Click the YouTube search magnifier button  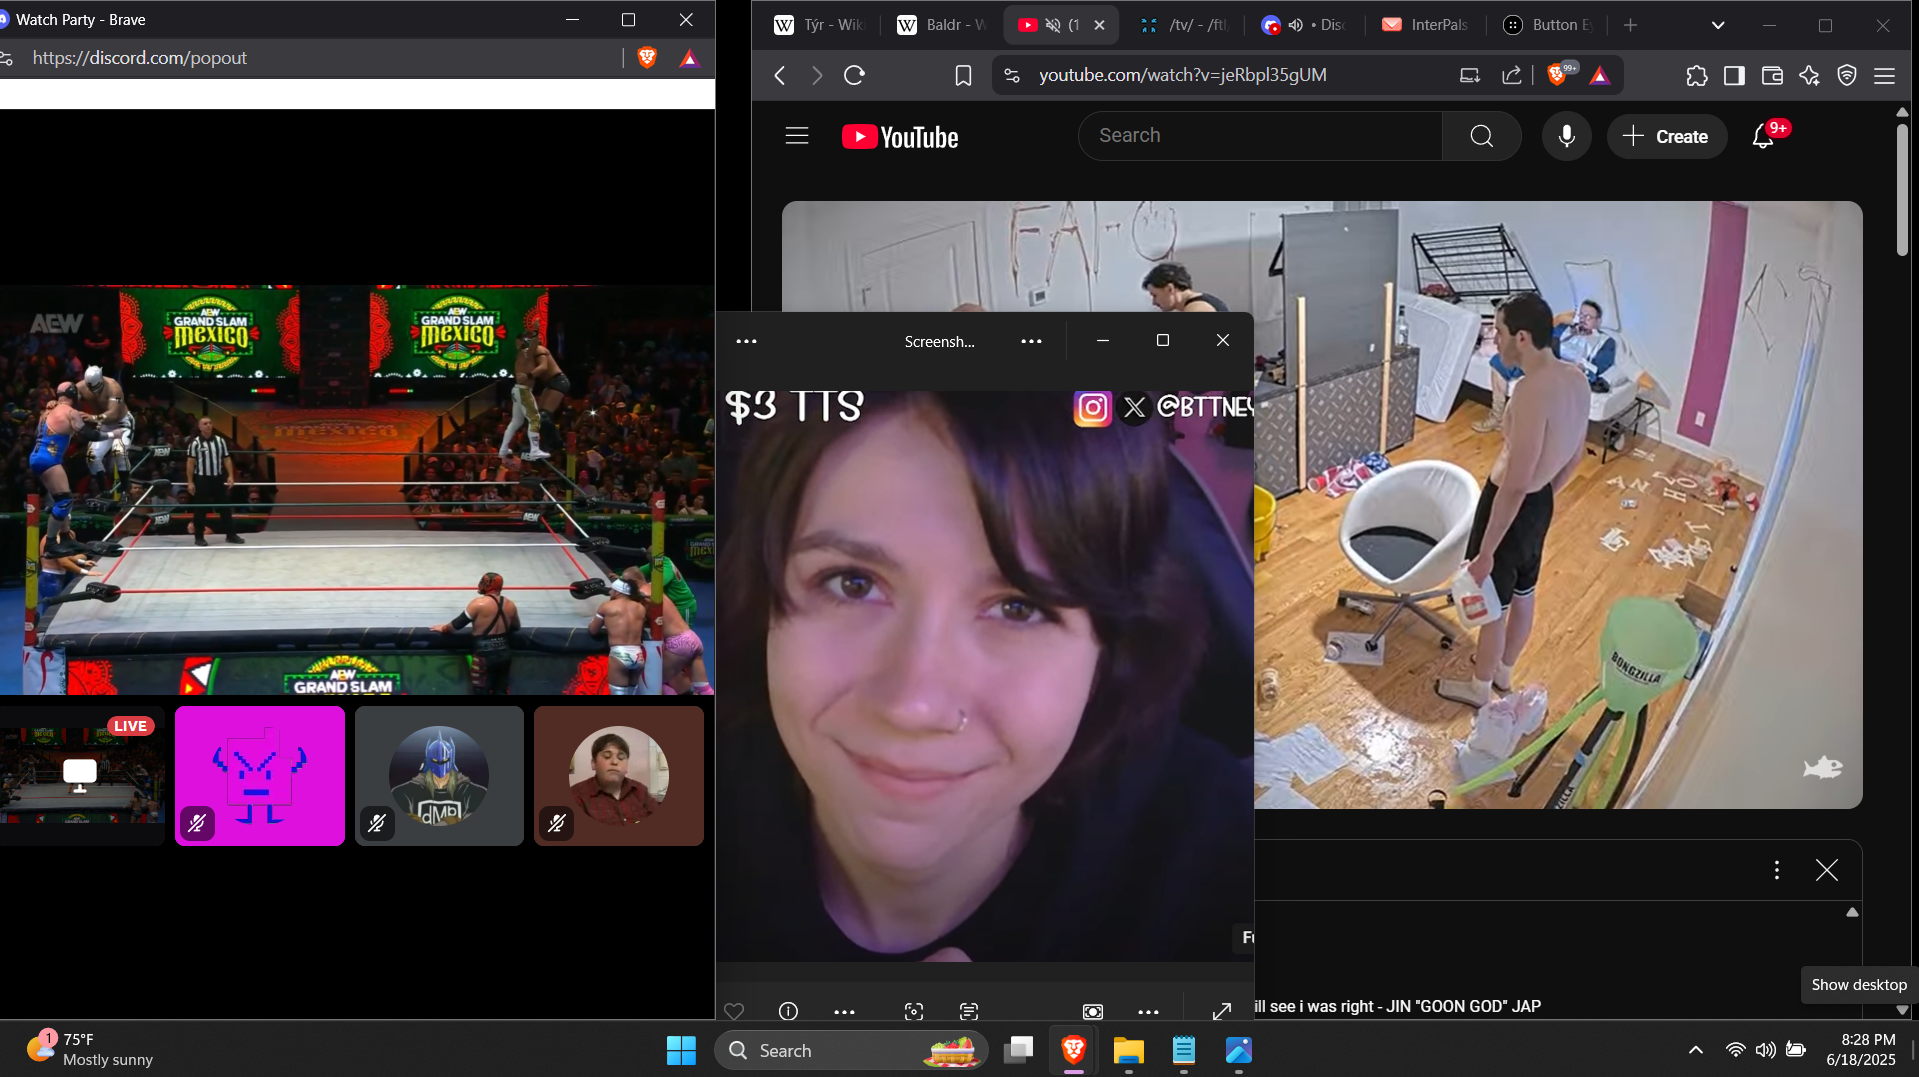pyautogui.click(x=1482, y=136)
